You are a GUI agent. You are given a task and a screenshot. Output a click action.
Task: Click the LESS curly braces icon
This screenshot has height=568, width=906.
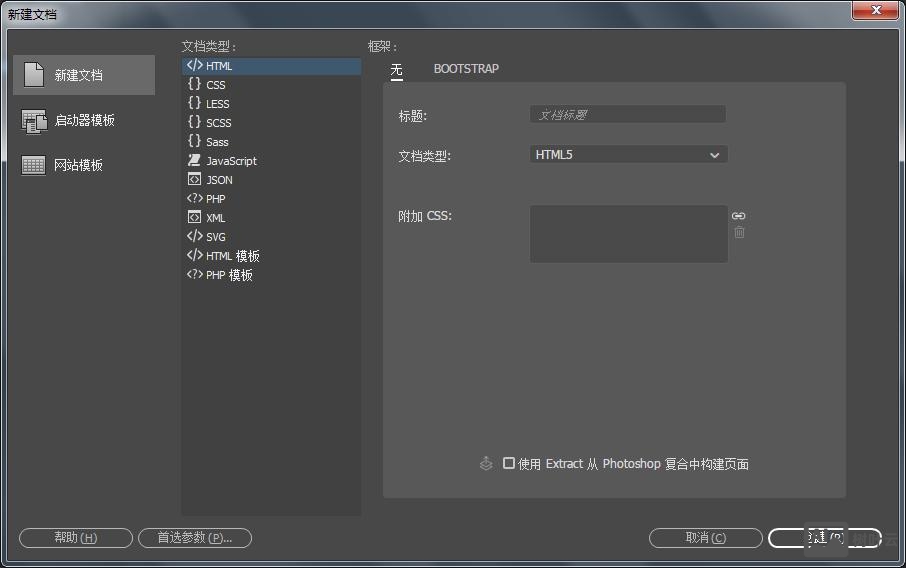pos(194,103)
